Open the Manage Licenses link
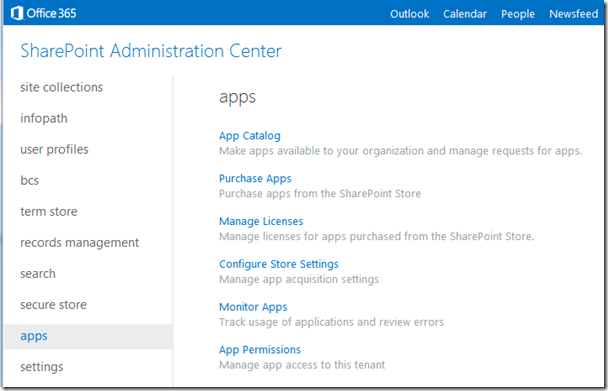 coord(261,221)
